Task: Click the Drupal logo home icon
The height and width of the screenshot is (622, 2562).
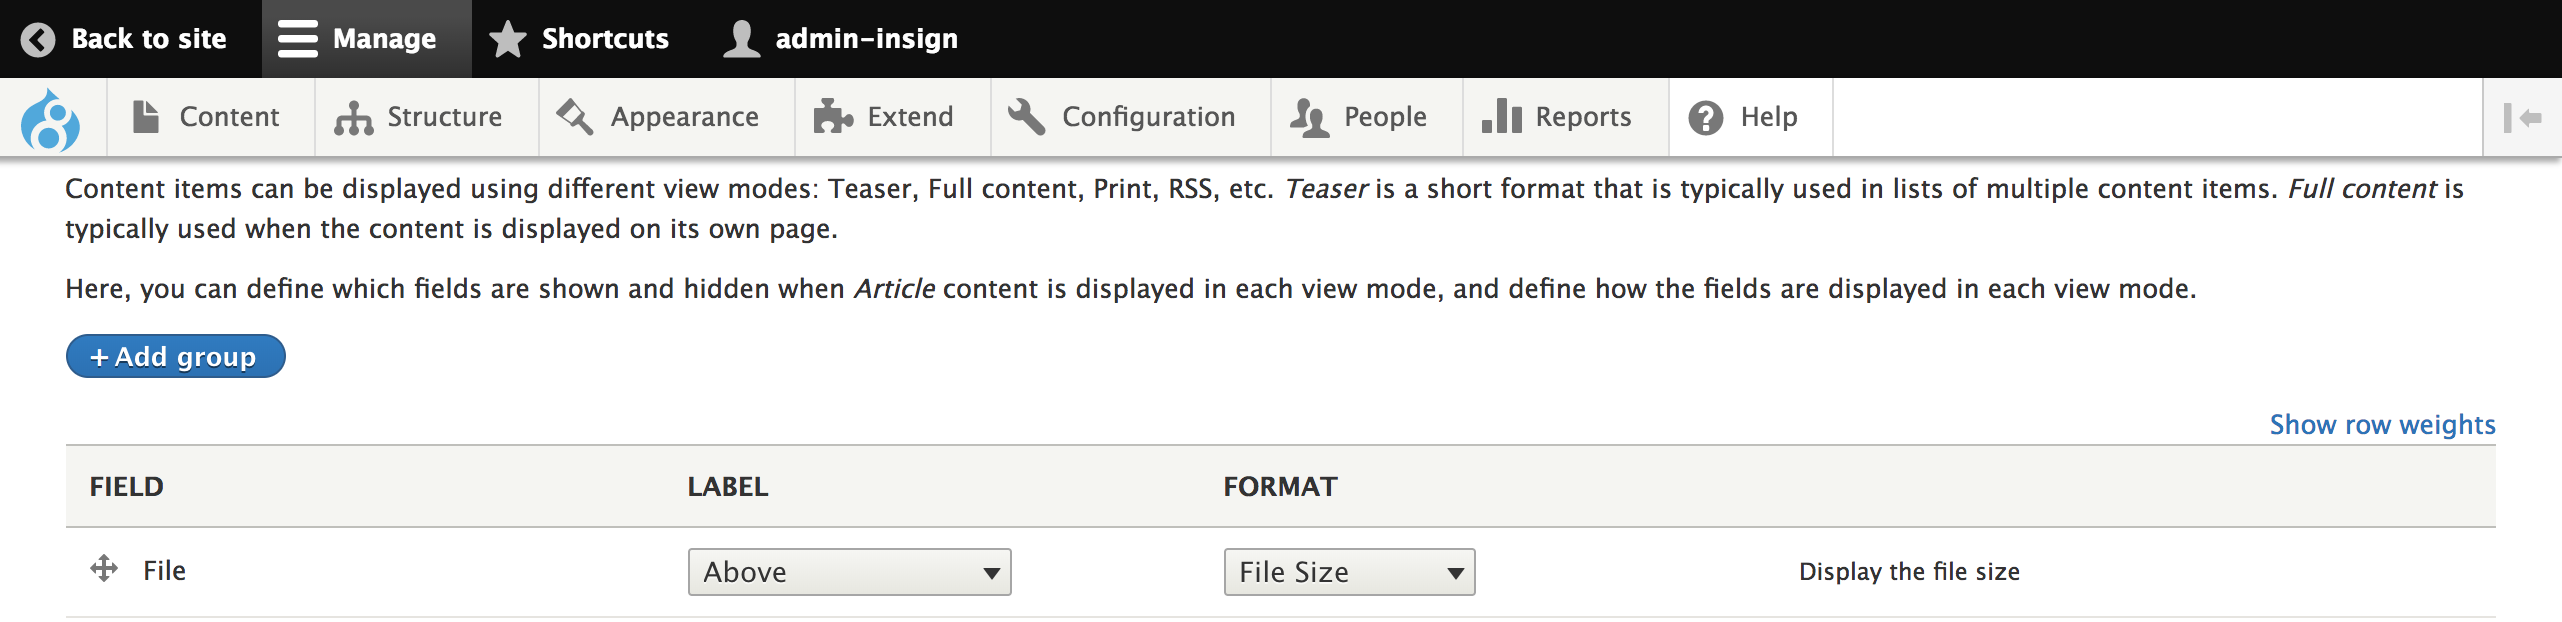Action: tap(51, 119)
